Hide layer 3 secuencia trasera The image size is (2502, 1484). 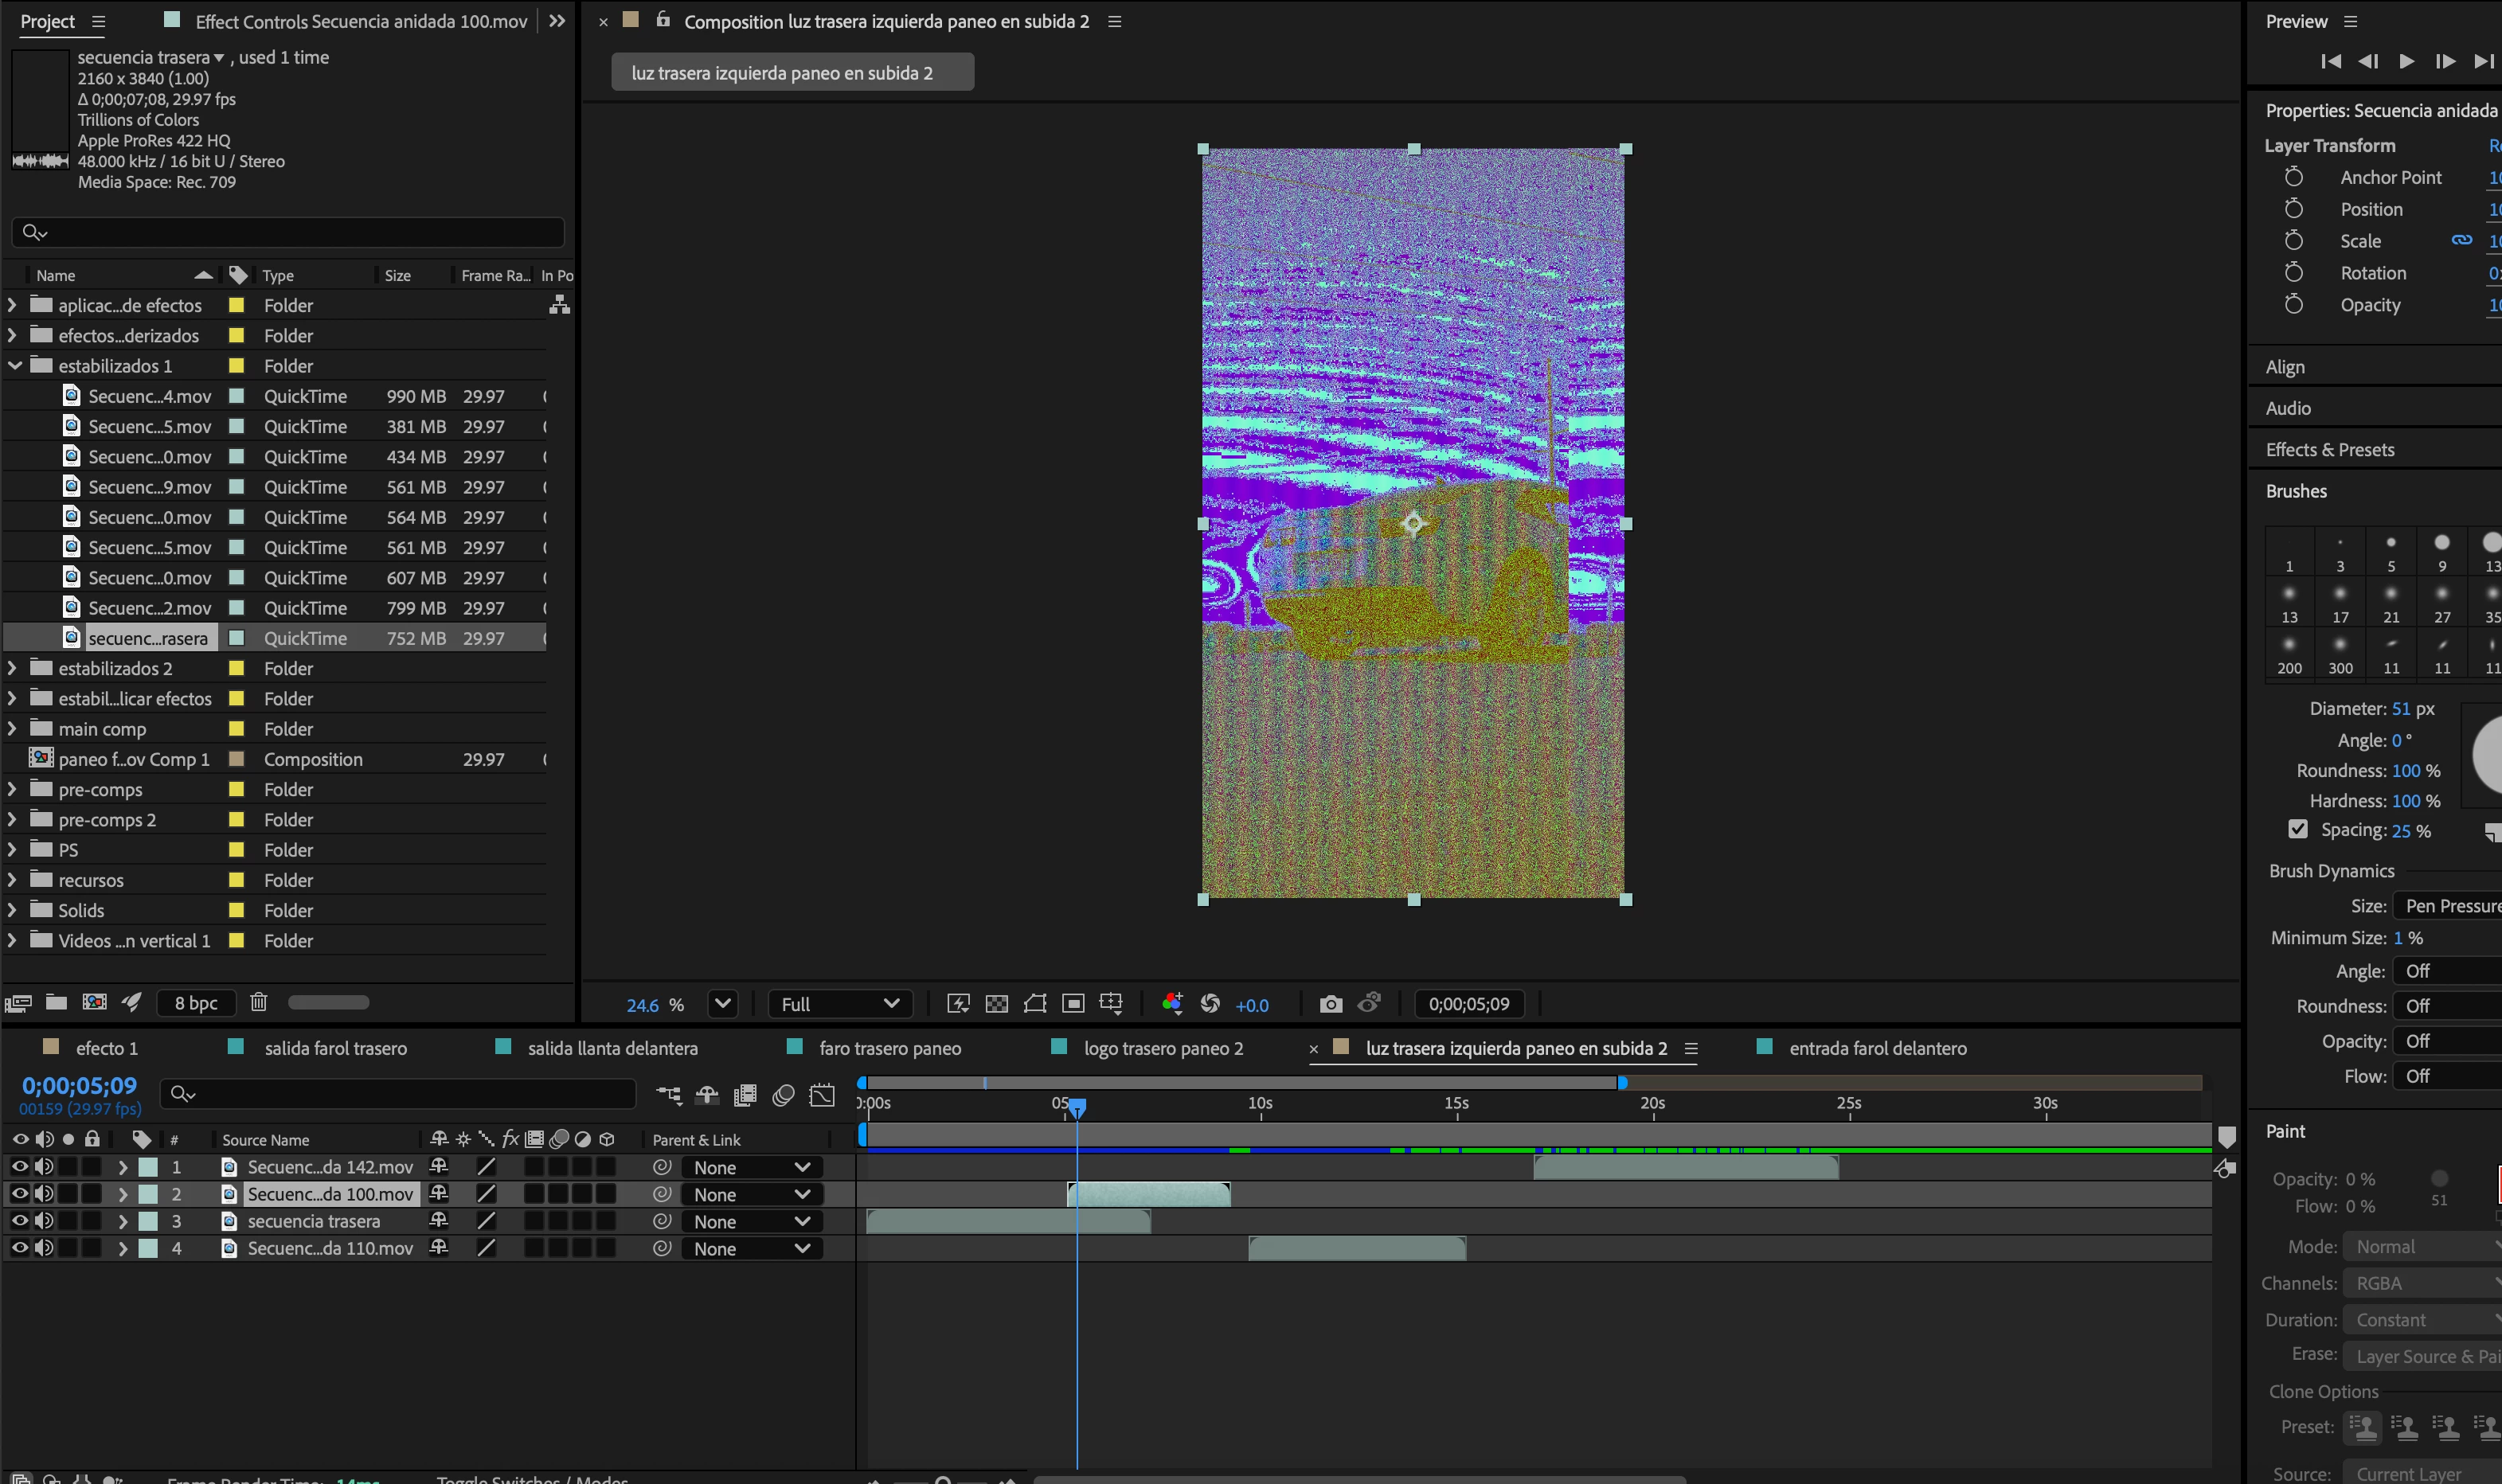coord(19,1221)
